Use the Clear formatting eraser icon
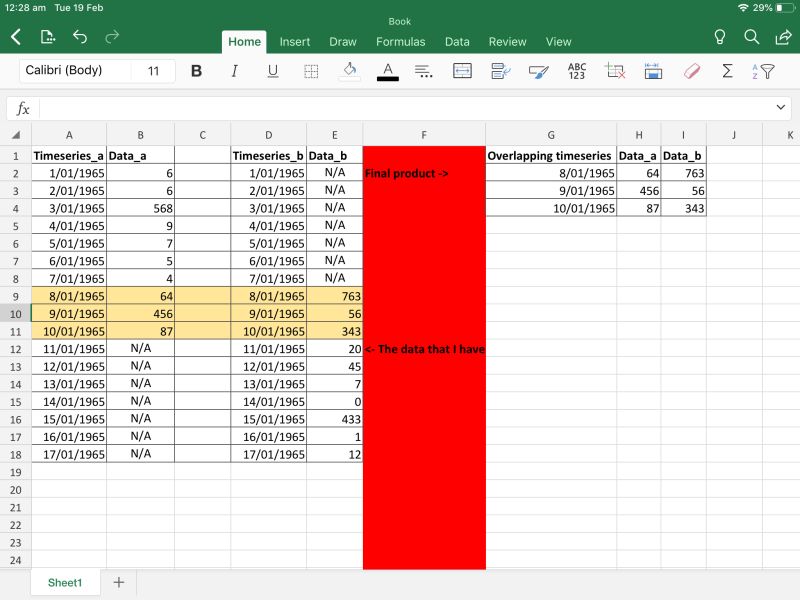 (691, 70)
